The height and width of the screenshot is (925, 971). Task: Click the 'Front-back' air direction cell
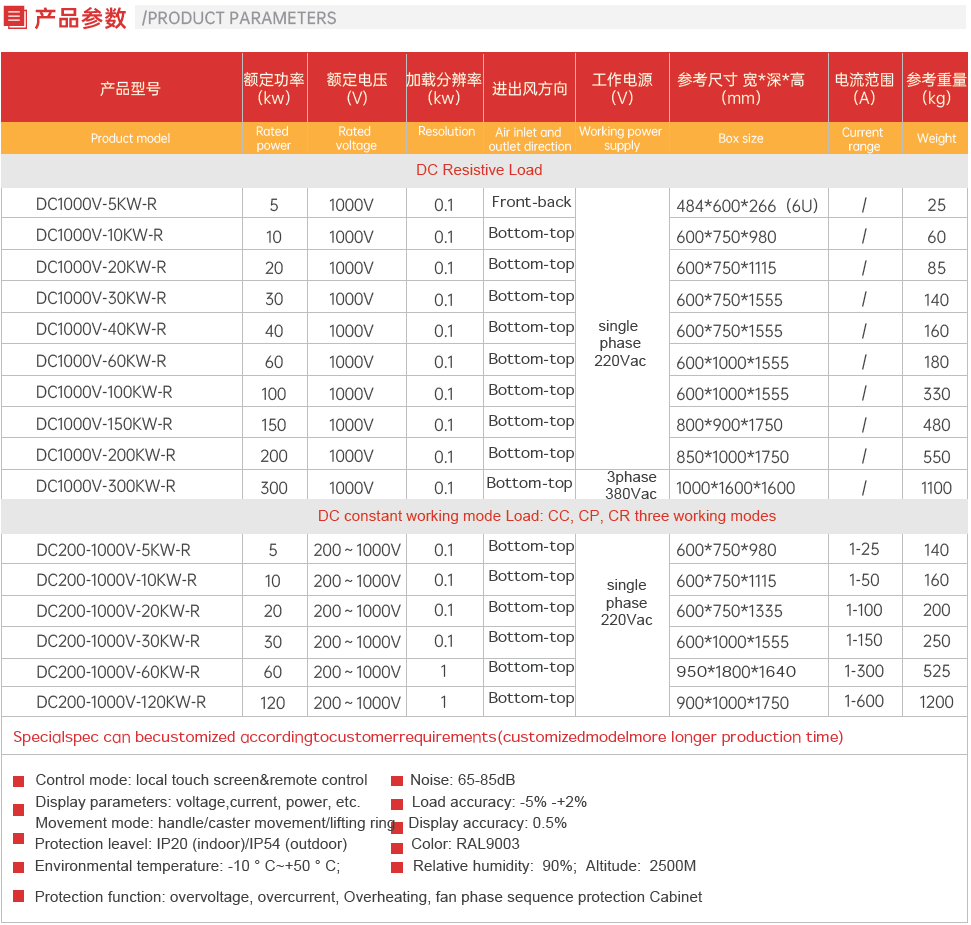point(531,202)
